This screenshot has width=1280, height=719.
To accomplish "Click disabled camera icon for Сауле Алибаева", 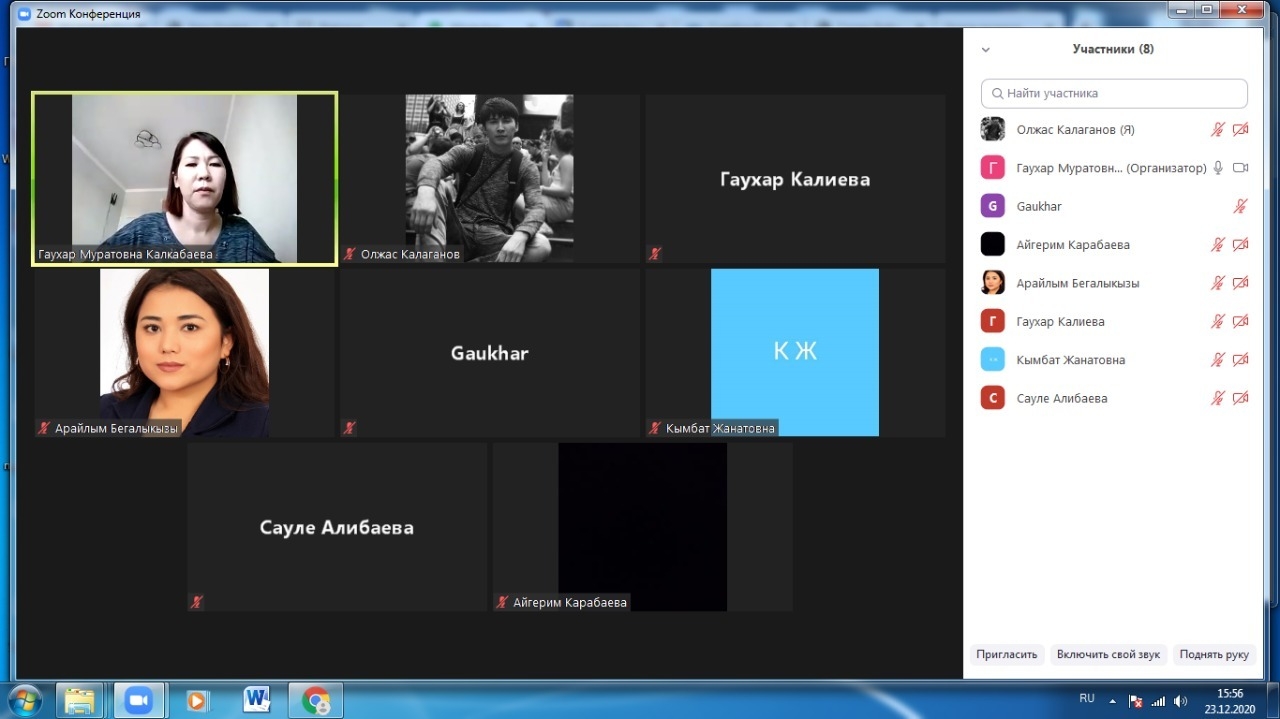I will [1241, 398].
